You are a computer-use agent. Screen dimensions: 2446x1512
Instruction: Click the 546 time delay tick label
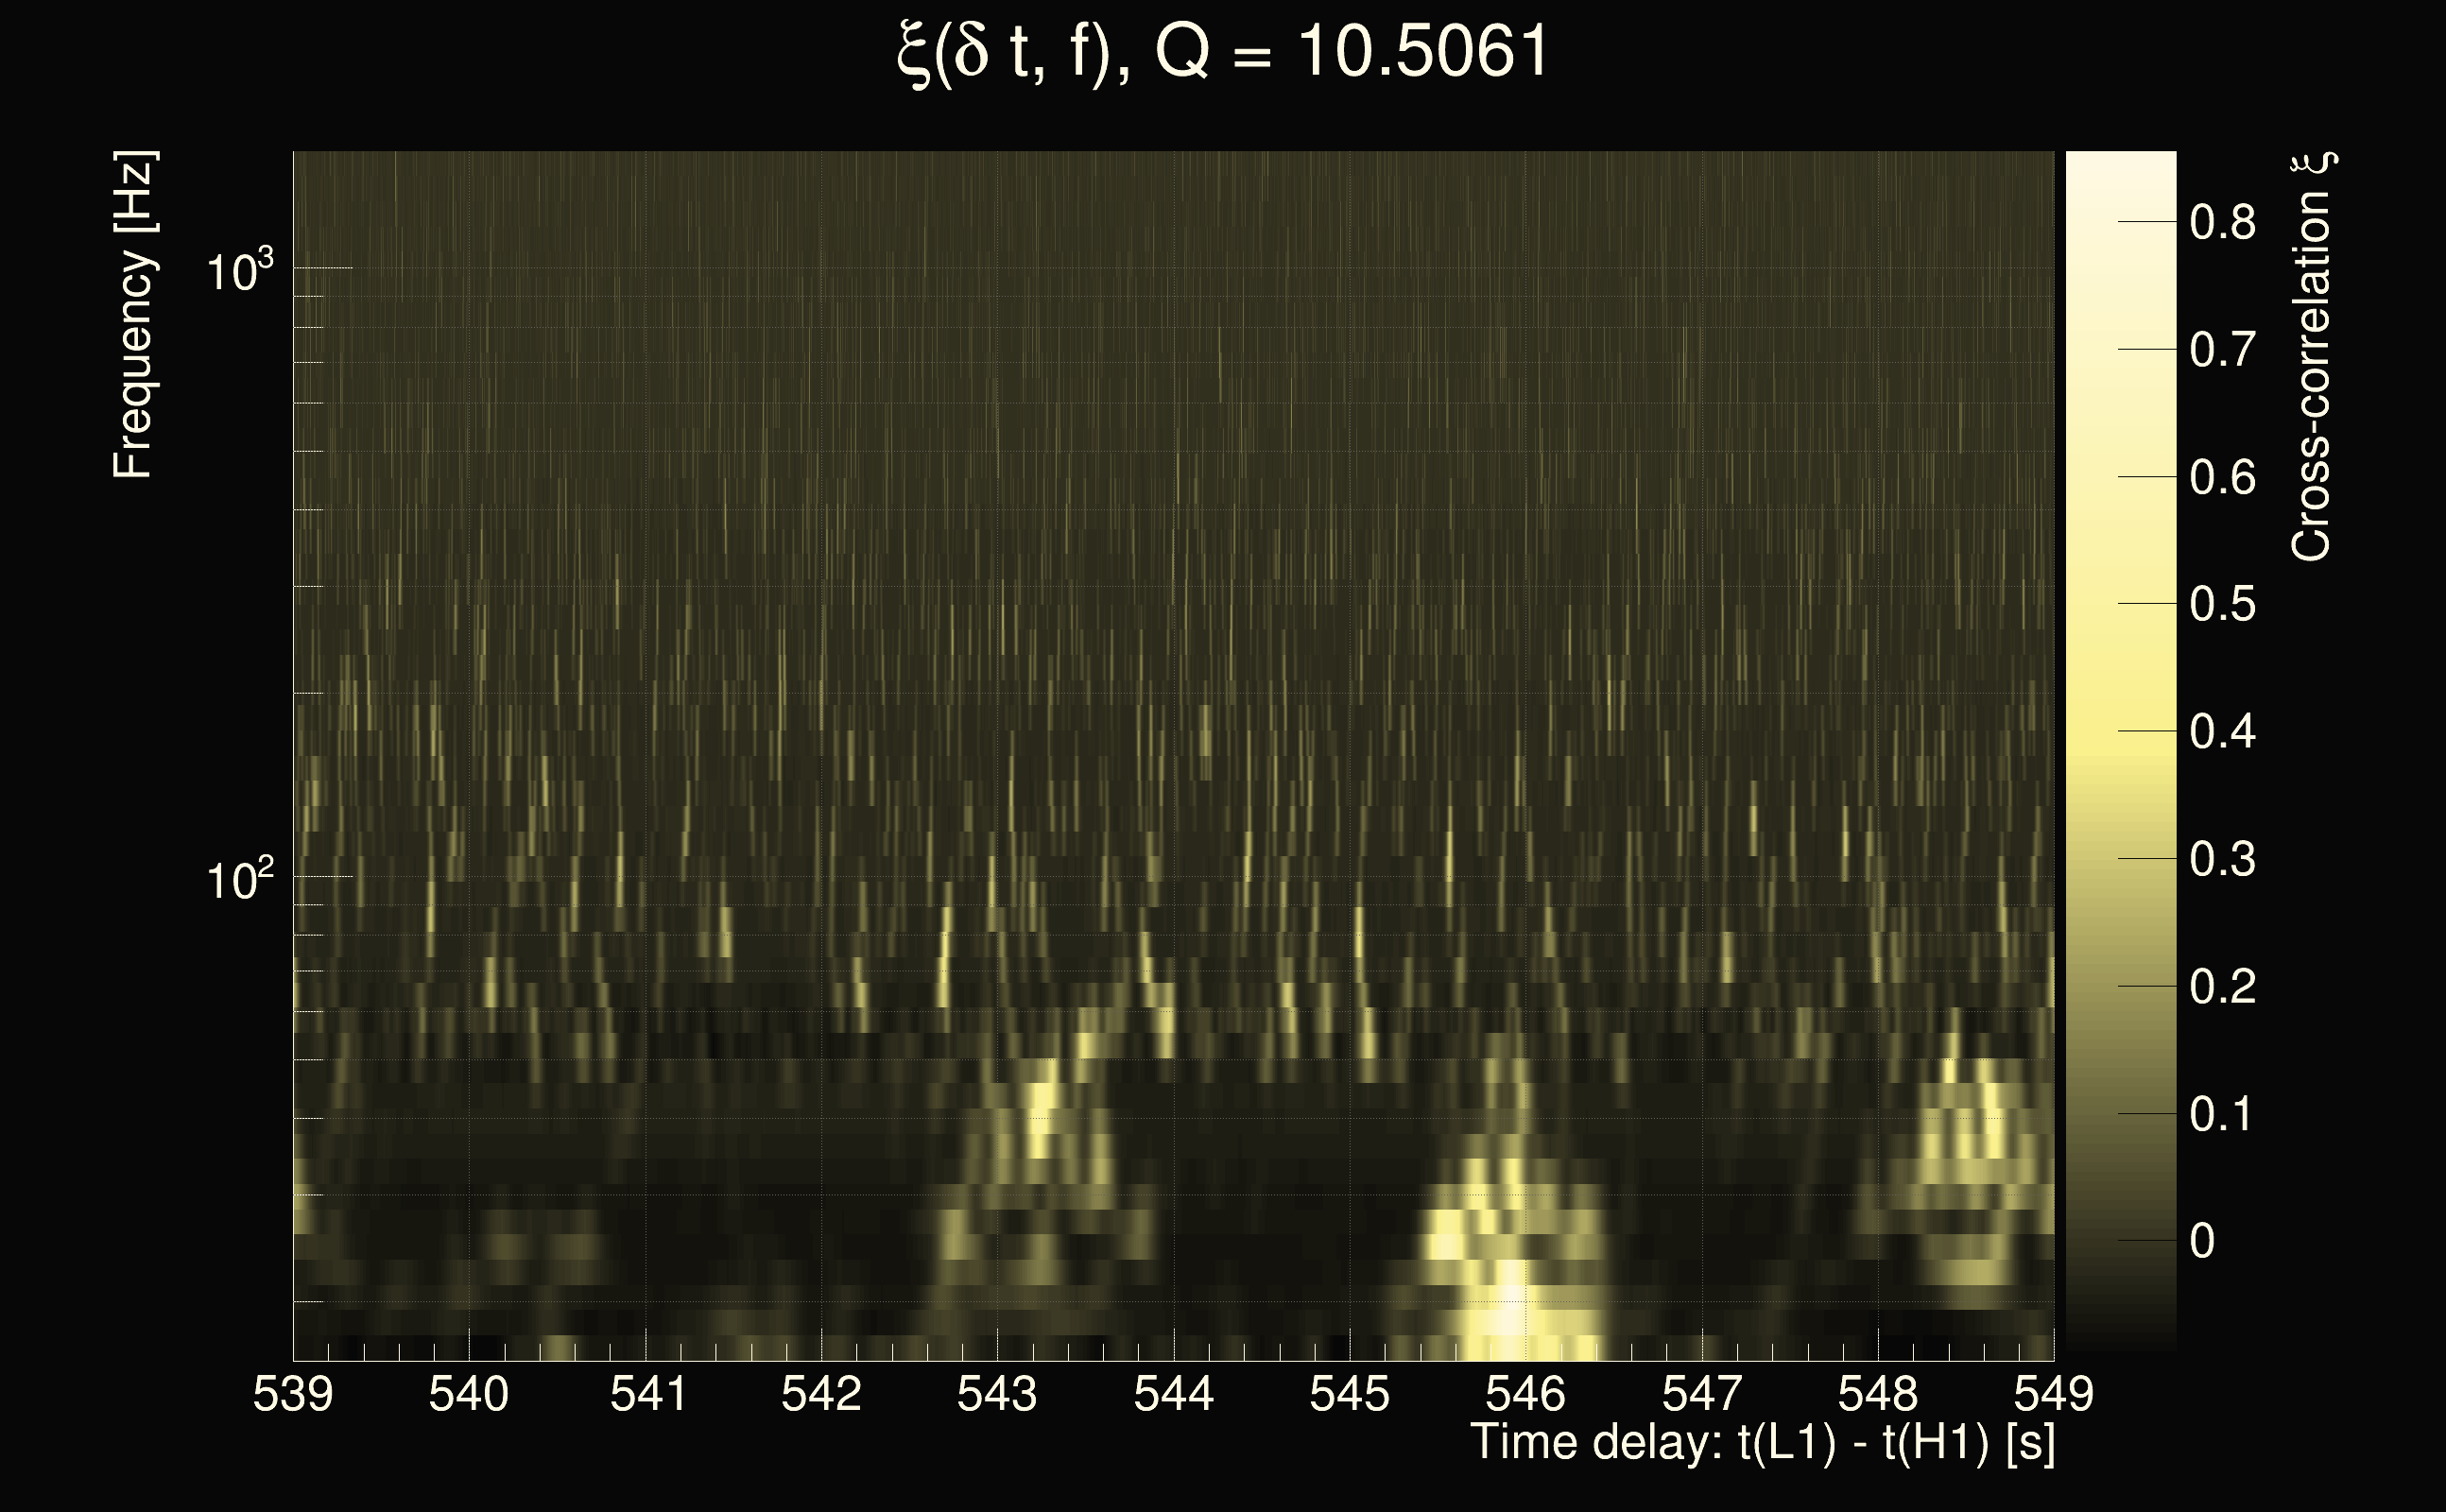pos(1525,1393)
